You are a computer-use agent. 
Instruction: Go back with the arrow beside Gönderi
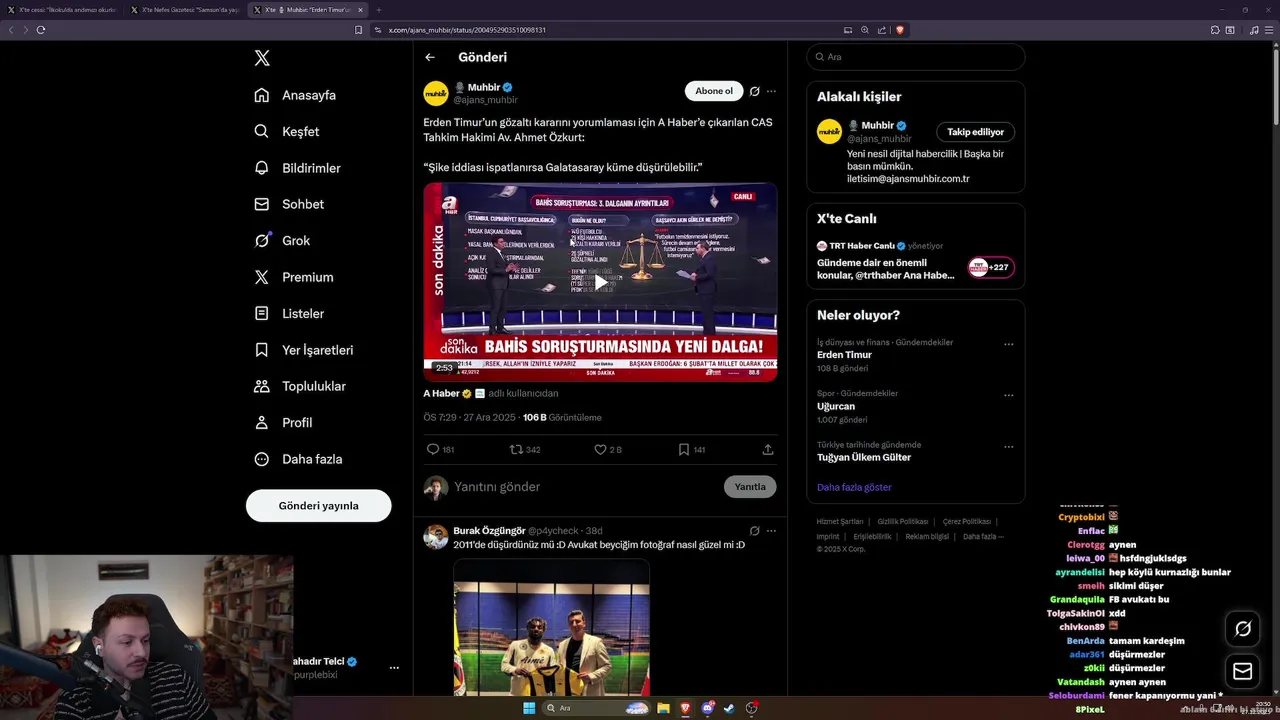(x=430, y=57)
